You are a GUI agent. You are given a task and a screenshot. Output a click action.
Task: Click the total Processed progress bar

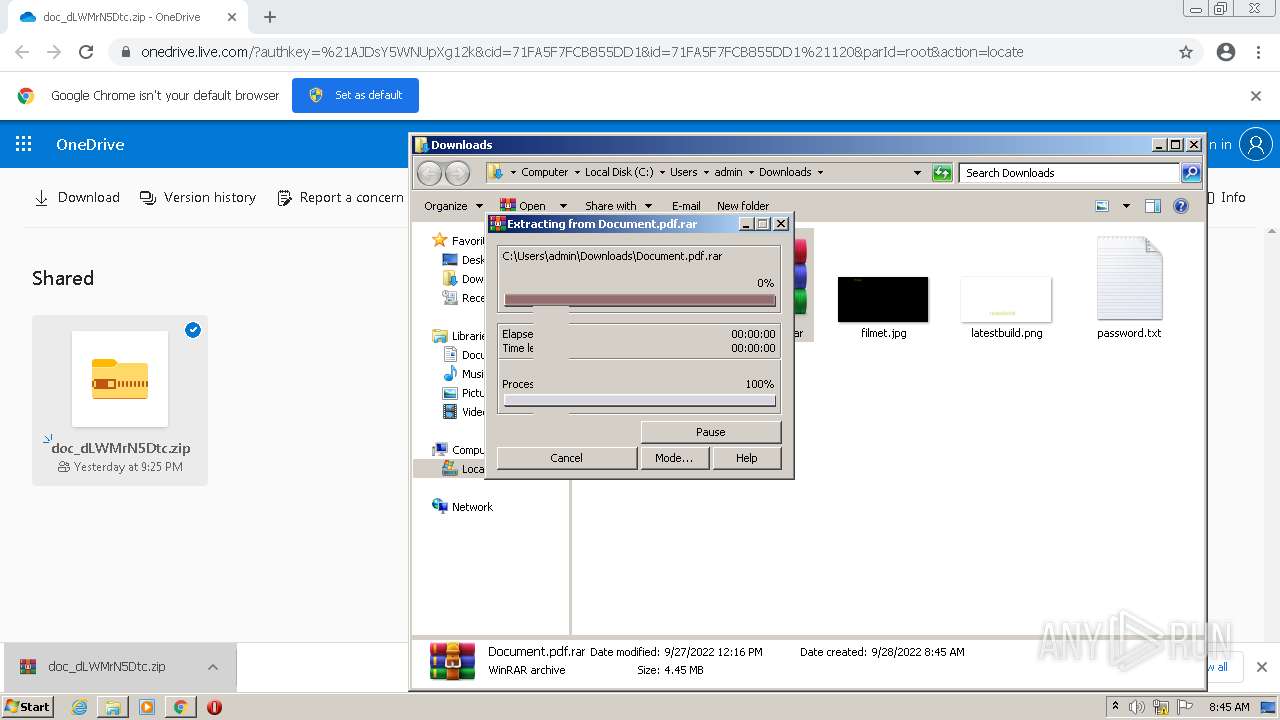[640, 400]
